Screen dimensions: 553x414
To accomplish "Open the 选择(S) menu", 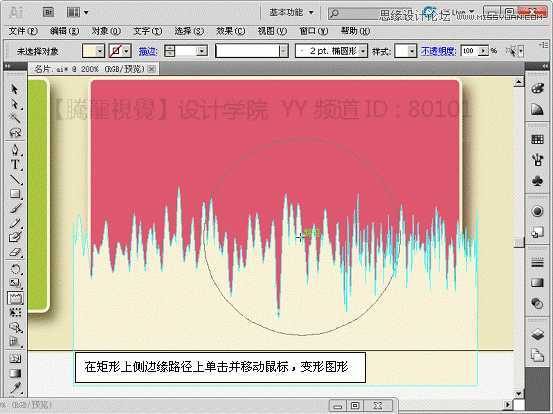I will (189, 31).
